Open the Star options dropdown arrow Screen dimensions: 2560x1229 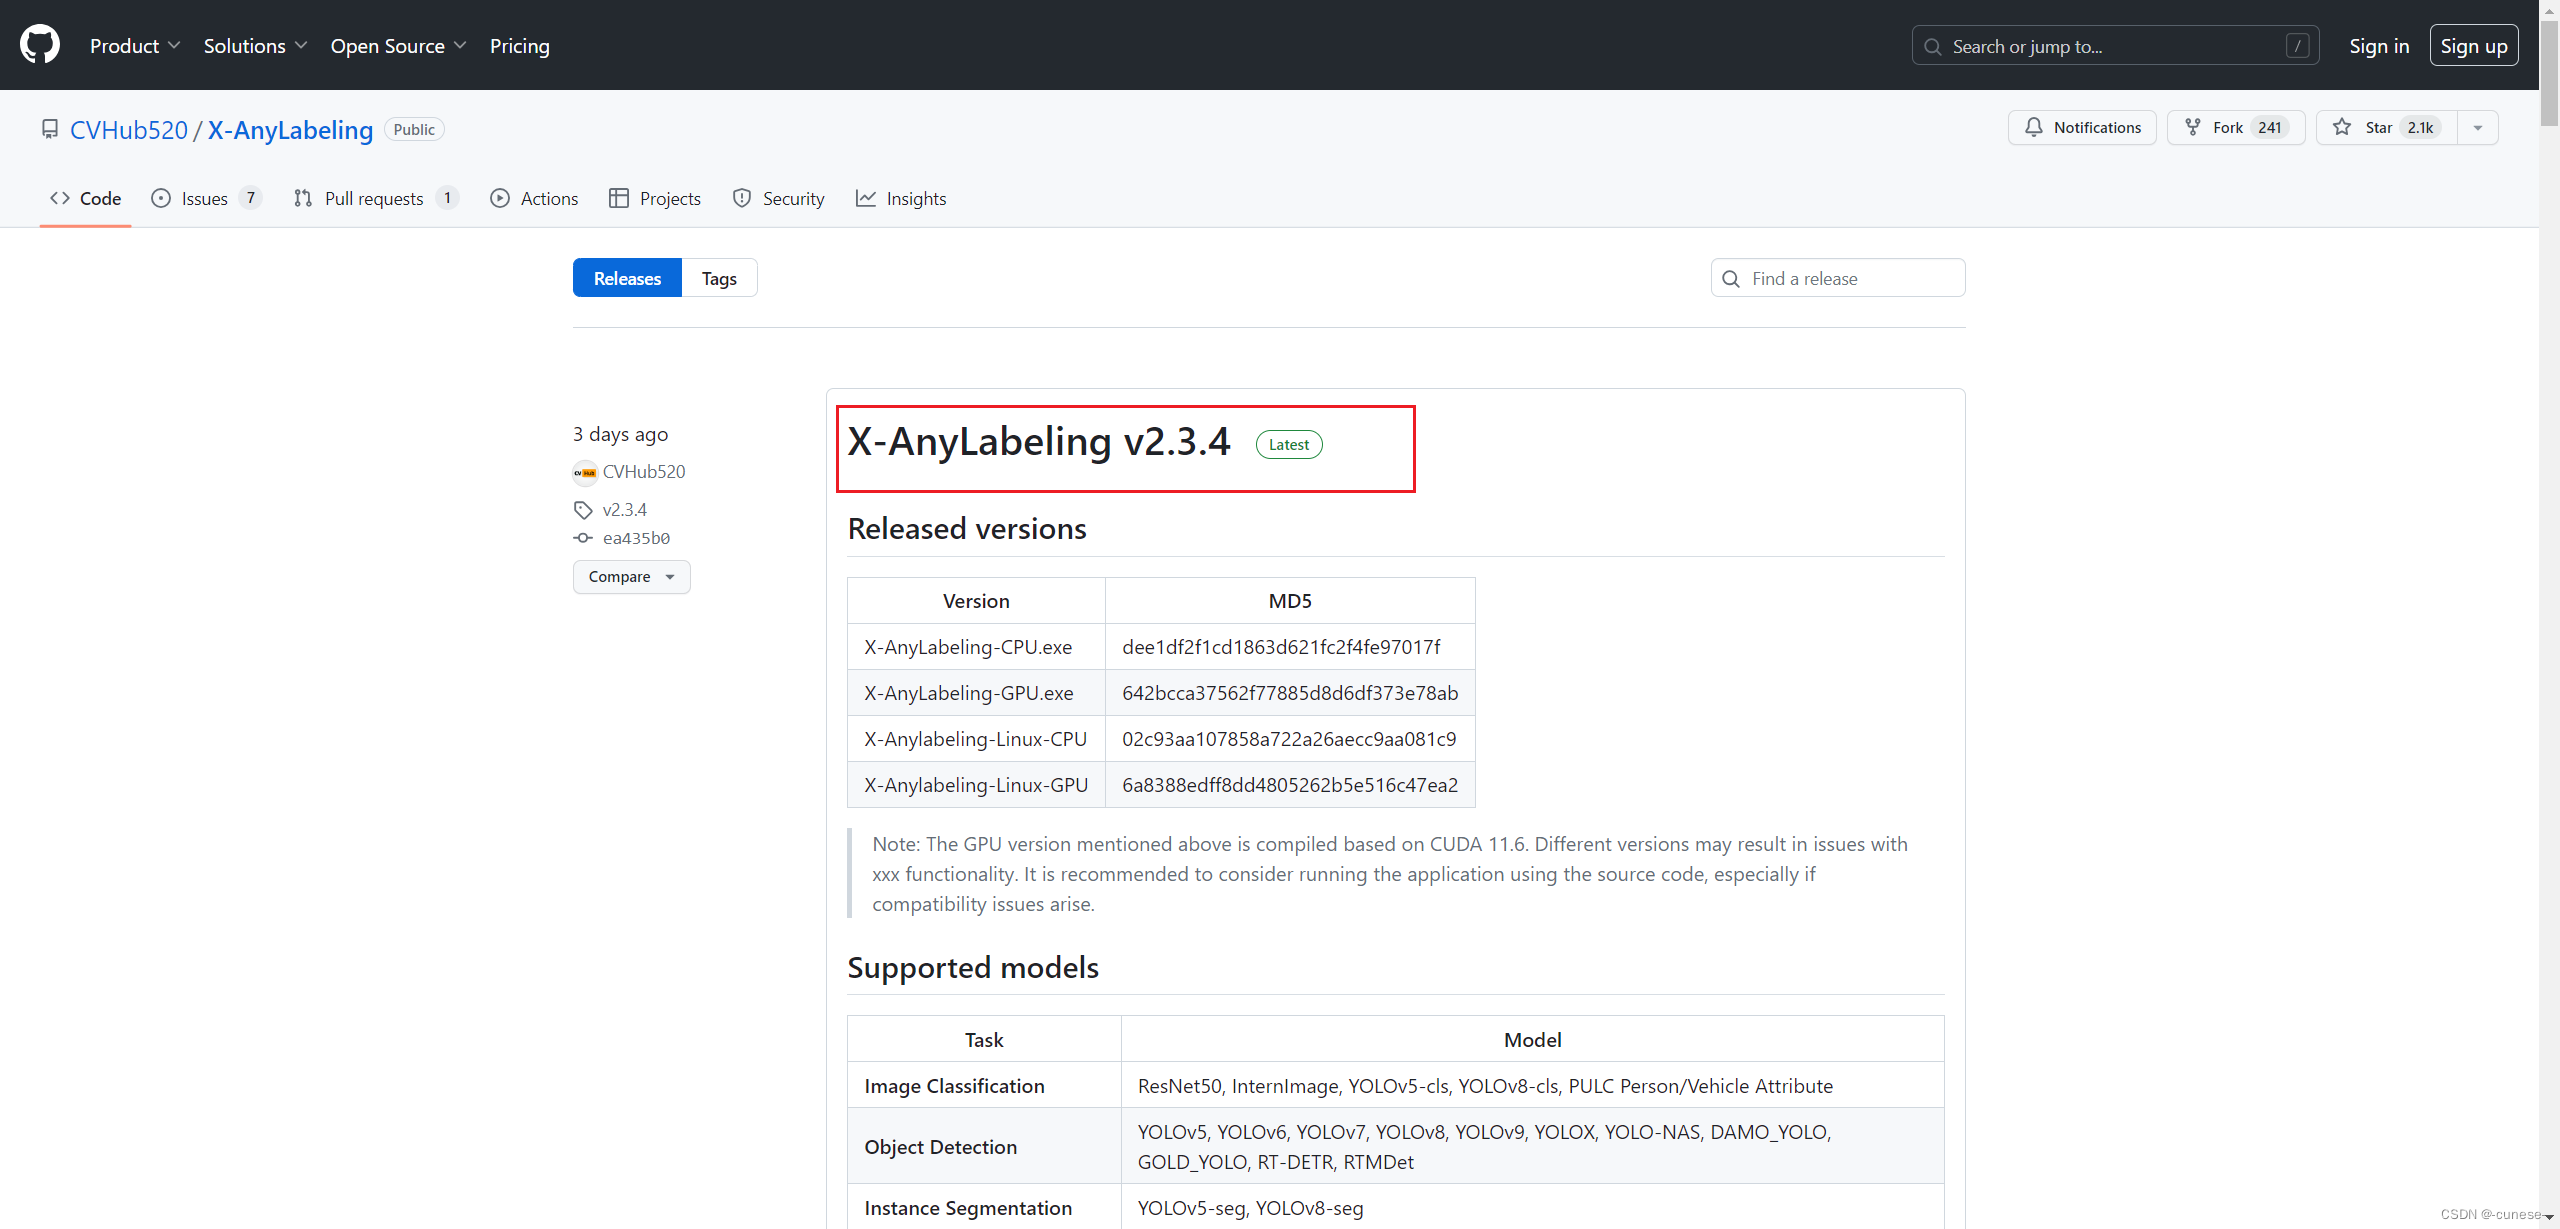[2477, 127]
